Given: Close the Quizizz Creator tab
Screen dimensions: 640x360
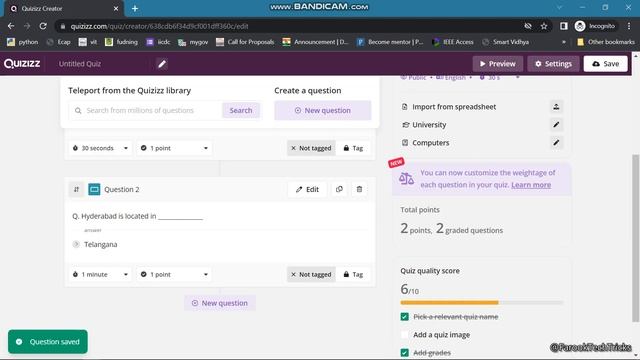Looking at the screenshot, I should click(116, 9).
